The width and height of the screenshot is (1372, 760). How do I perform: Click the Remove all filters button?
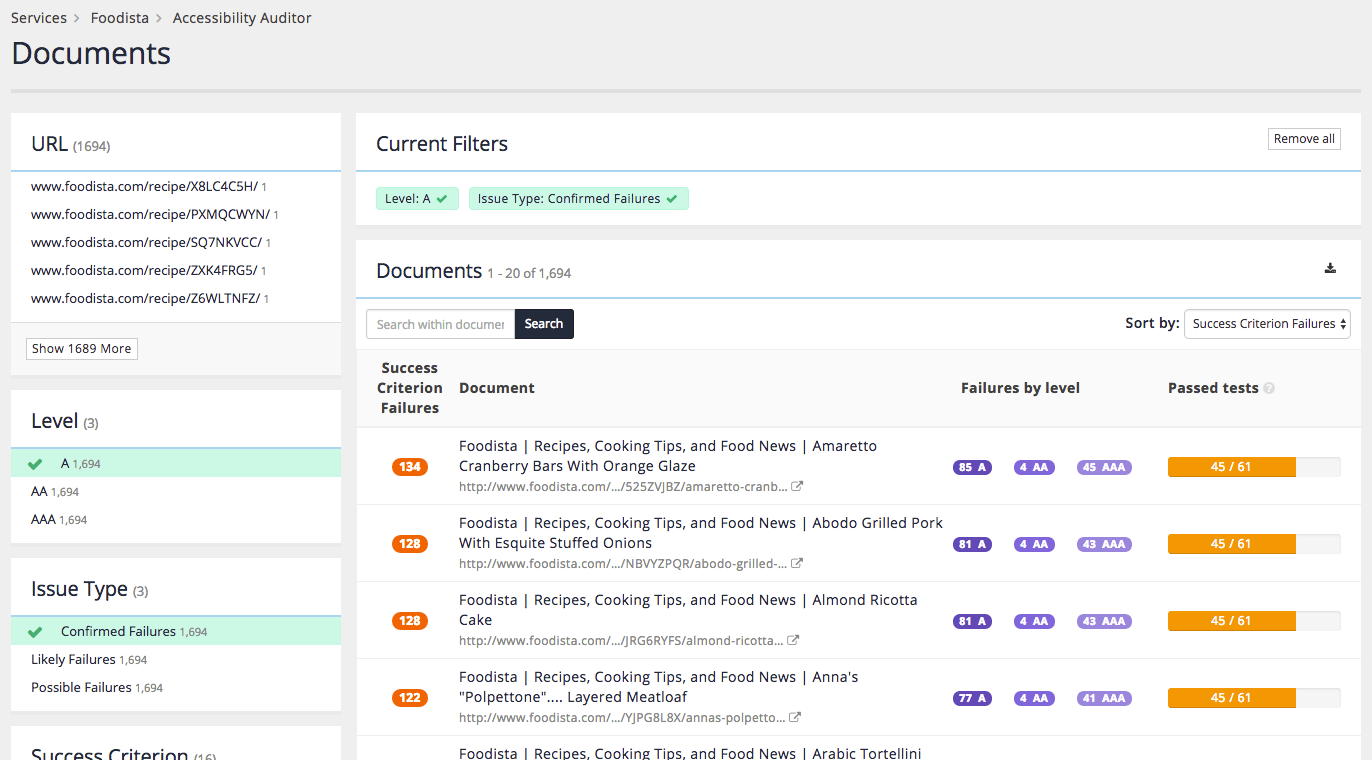[x=1304, y=139]
